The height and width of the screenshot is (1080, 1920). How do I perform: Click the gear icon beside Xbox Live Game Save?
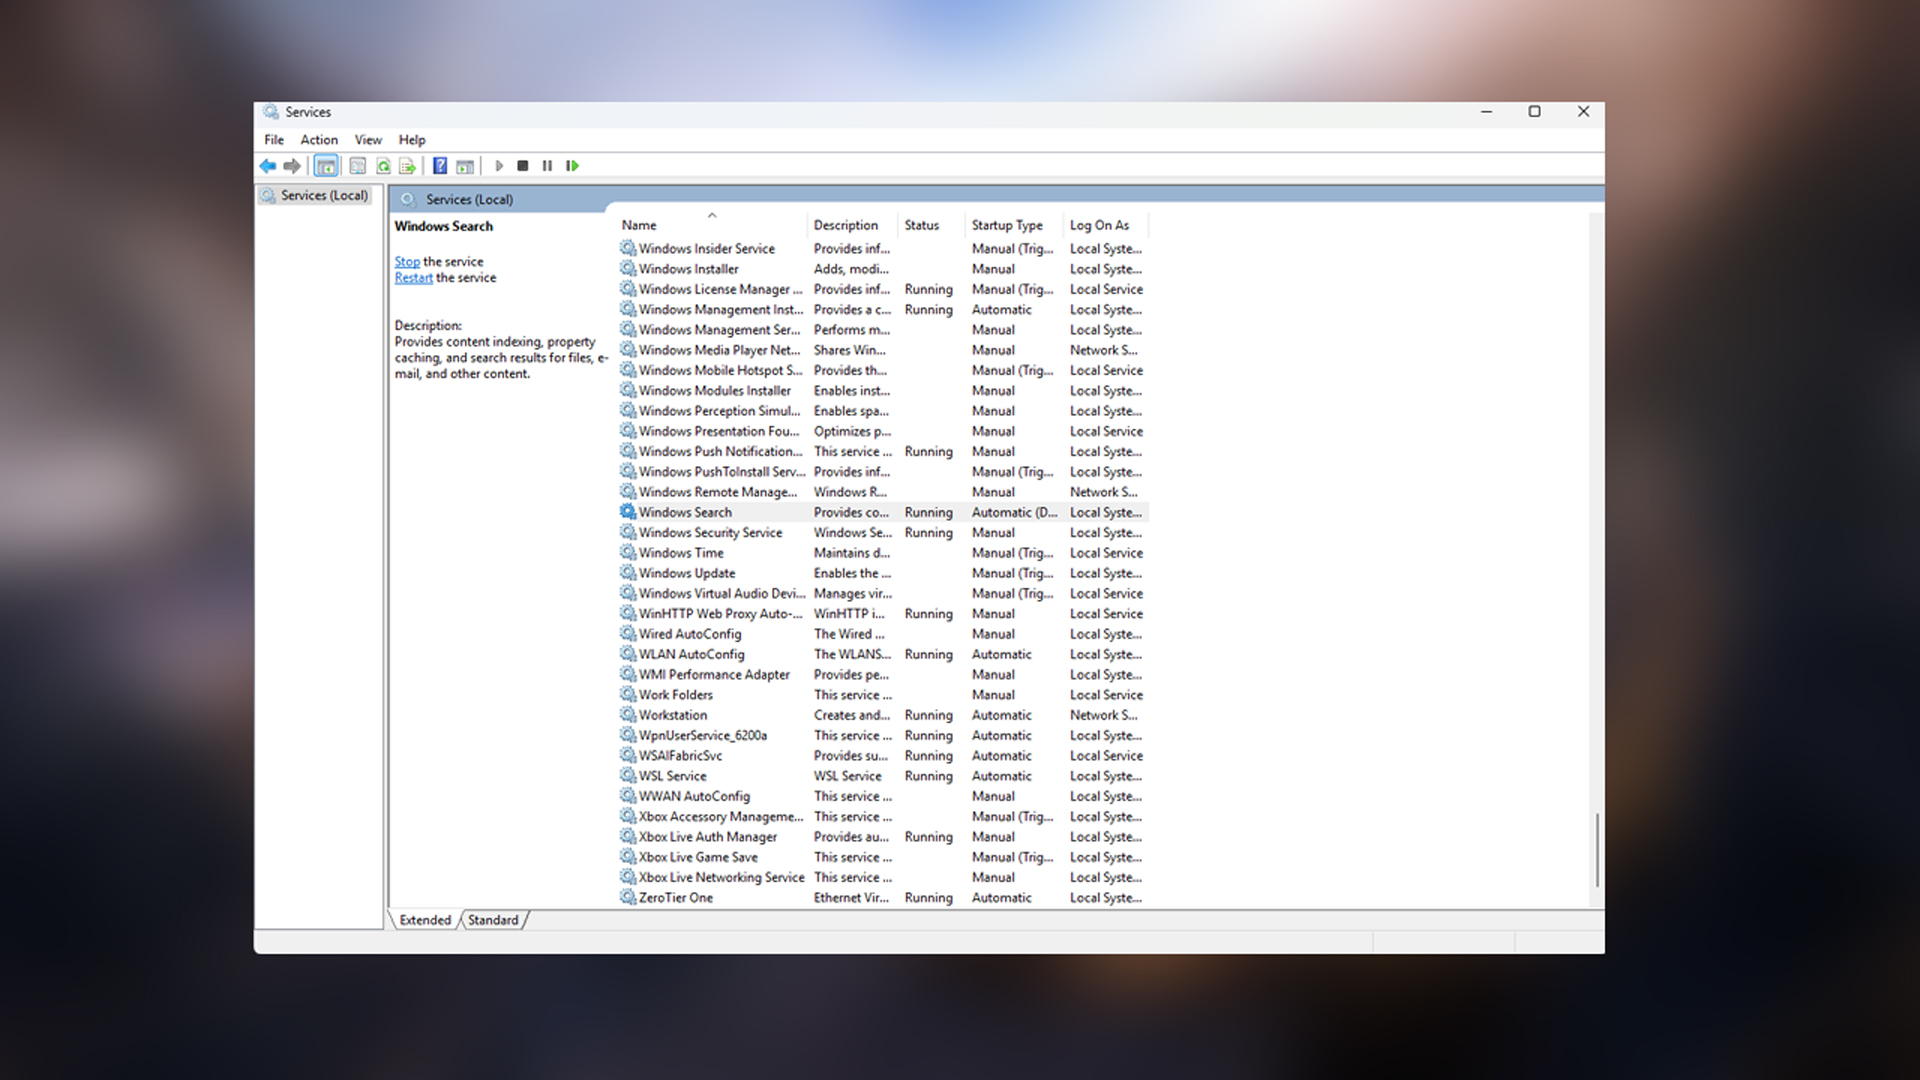628,856
